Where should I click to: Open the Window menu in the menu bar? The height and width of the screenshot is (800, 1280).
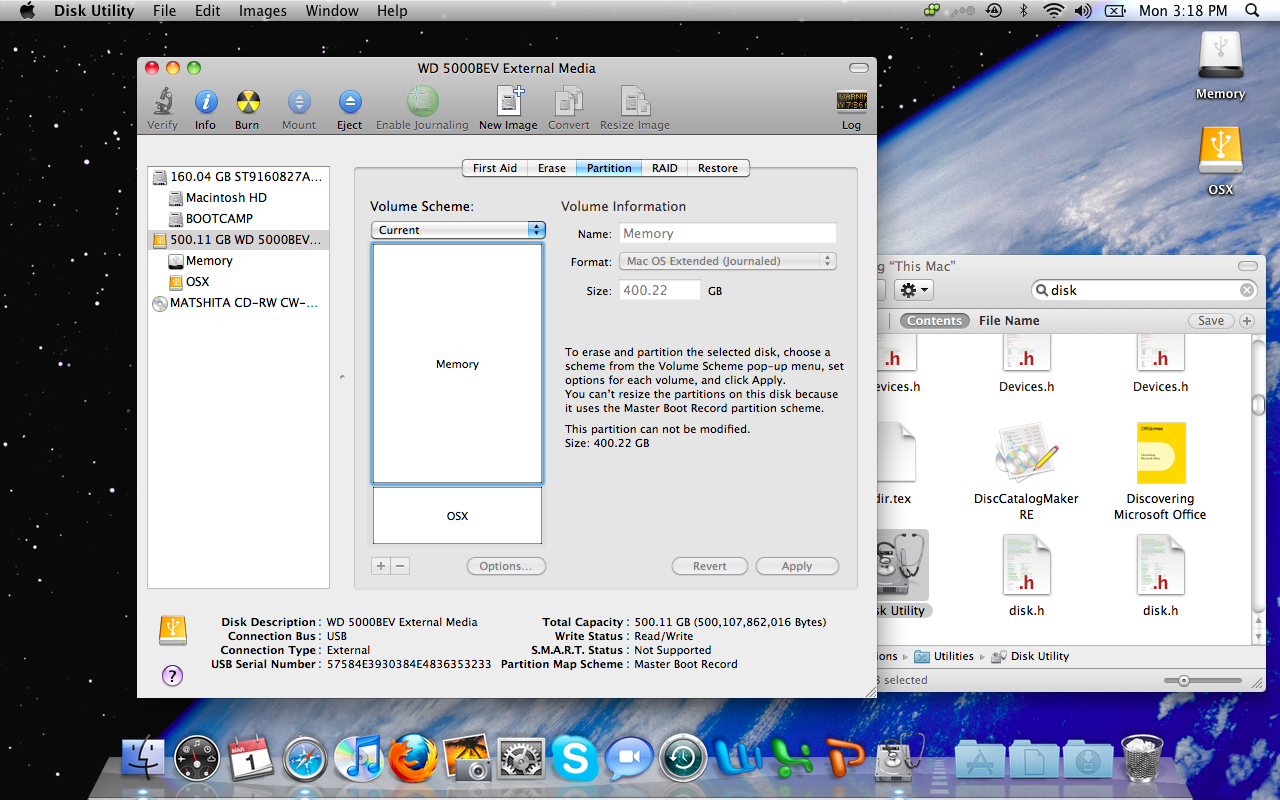click(x=332, y=11)
